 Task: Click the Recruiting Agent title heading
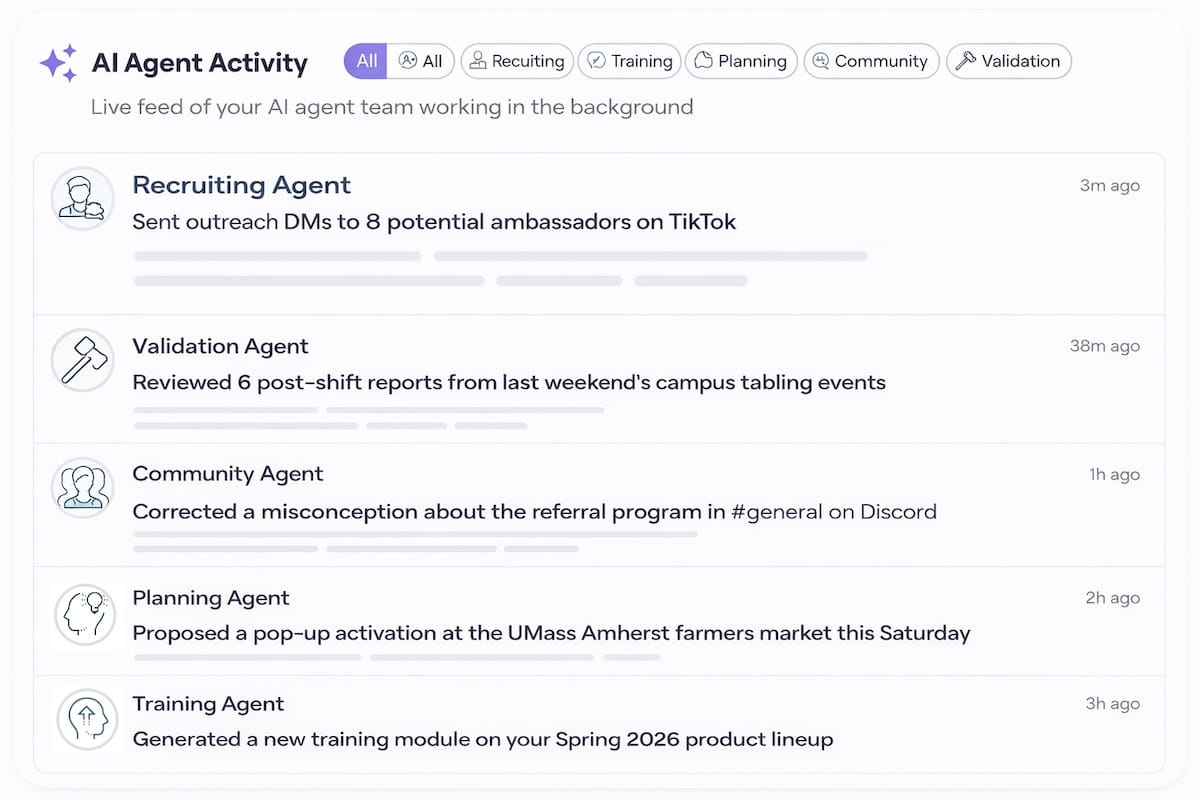click(x=241, y=185)
